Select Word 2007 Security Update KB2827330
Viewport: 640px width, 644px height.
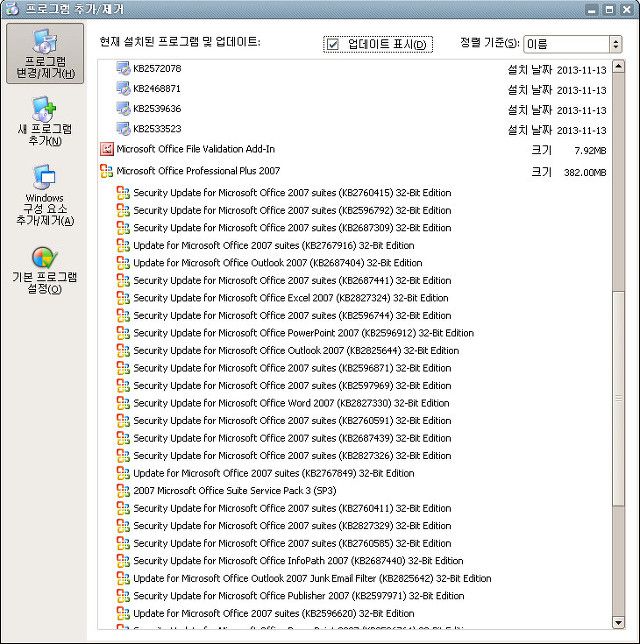(291, 403)
